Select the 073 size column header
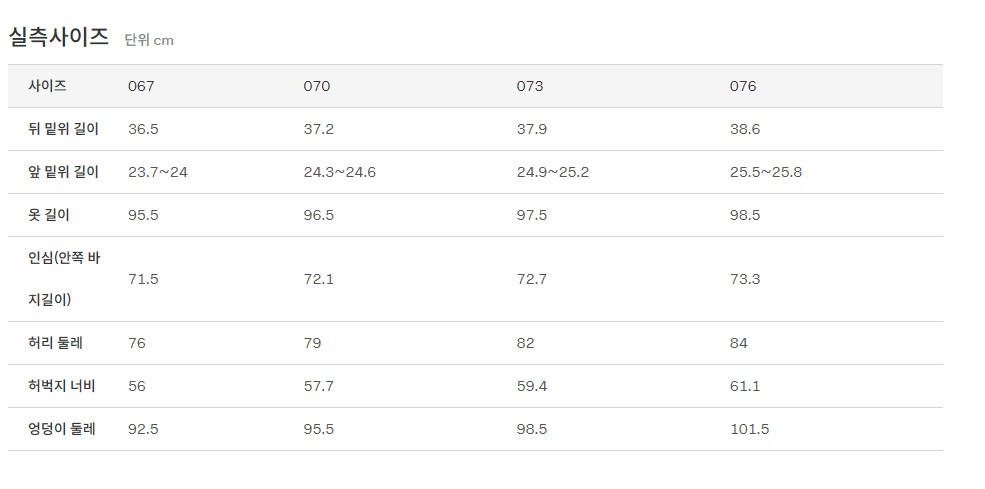The image size is (985, 489). coord(530,86)
